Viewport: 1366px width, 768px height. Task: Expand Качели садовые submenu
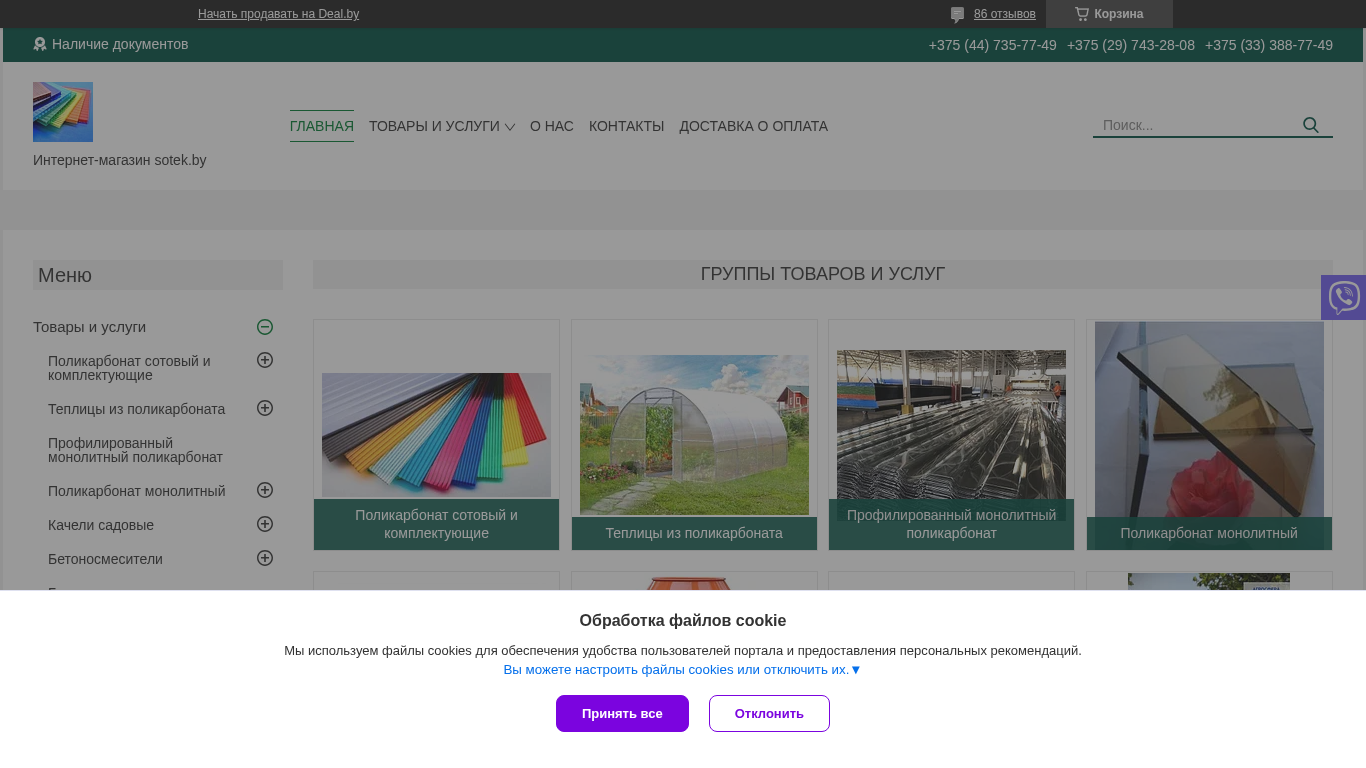pyautogui.click(x=265, y=524)
